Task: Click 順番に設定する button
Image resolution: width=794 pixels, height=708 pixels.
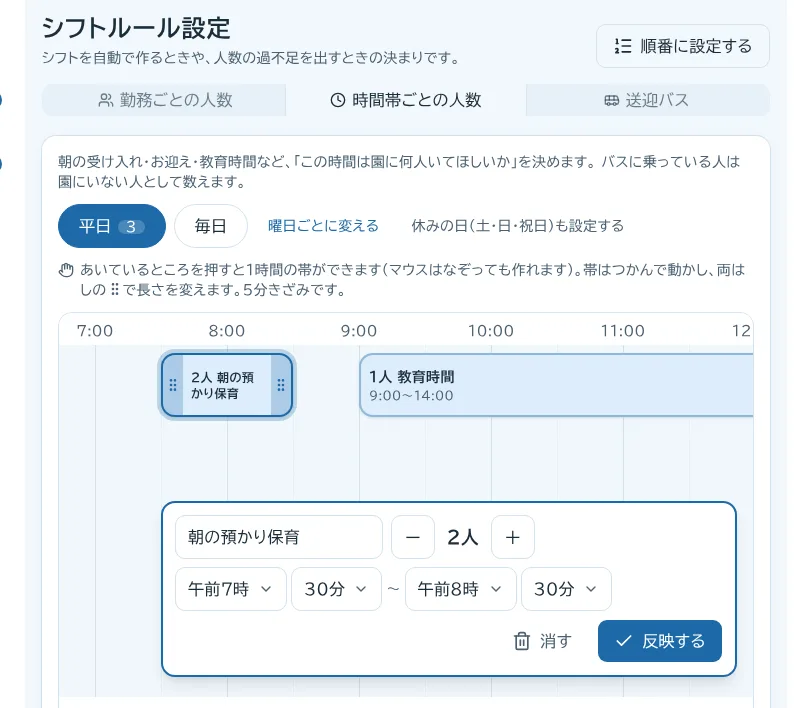Action: tap(683, 46)
